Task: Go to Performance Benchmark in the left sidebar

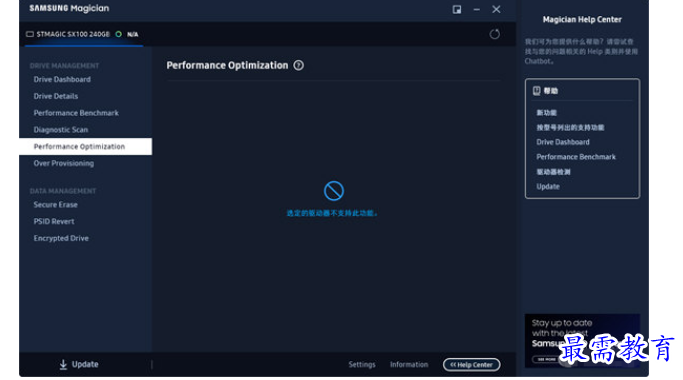Action: click(x=76, y=113)
